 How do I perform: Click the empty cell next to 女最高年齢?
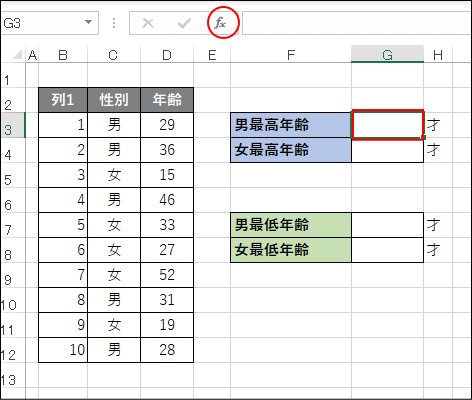(x=388, y=150)
